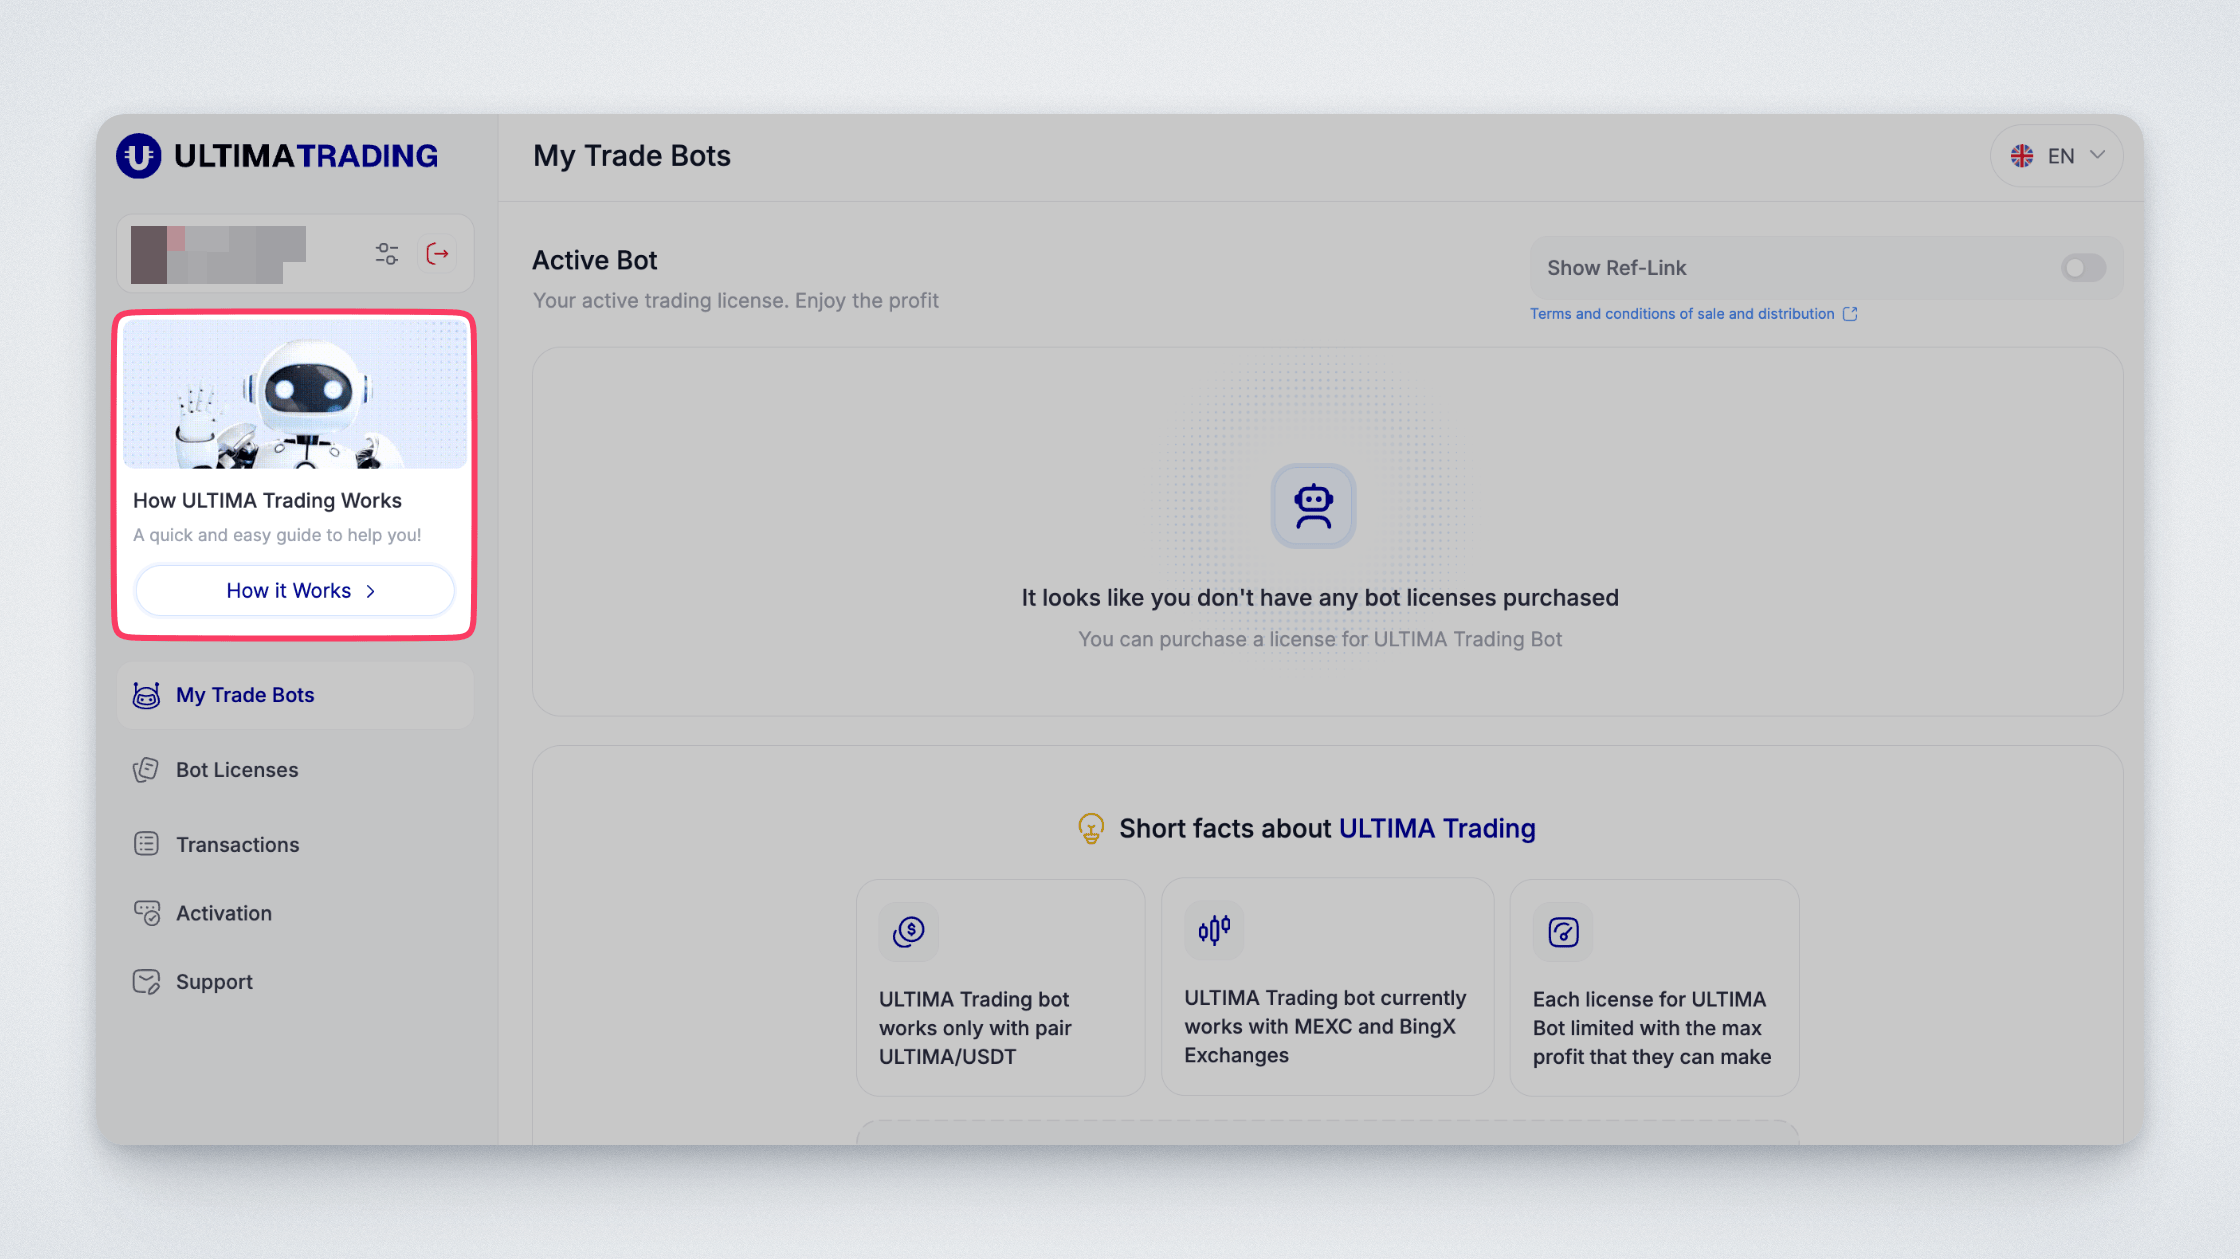Screen dimensions: 2240x1259
Task: Click the My Trade Bots robot icon
Action: 147,695
